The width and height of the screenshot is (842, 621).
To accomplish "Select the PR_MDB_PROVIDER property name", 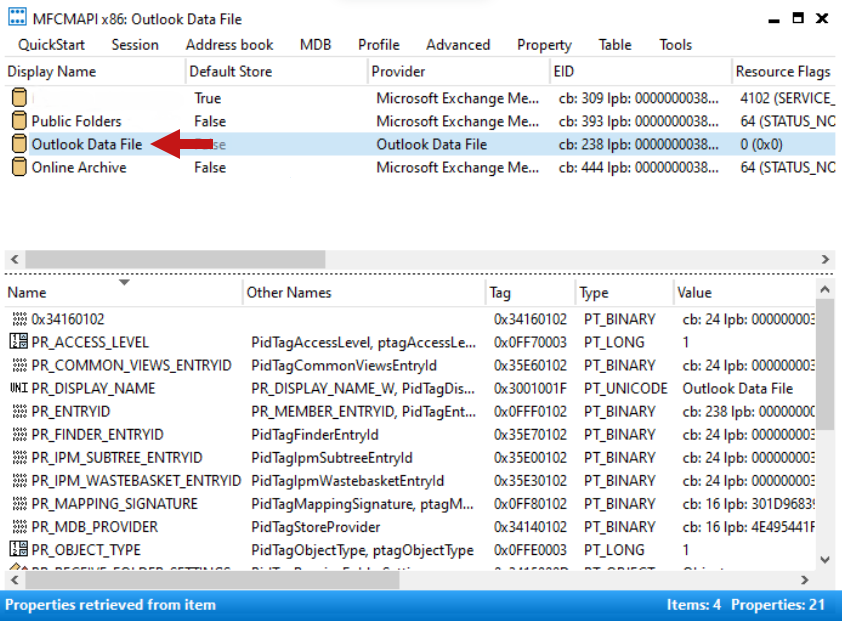I will tap(95, 527).
